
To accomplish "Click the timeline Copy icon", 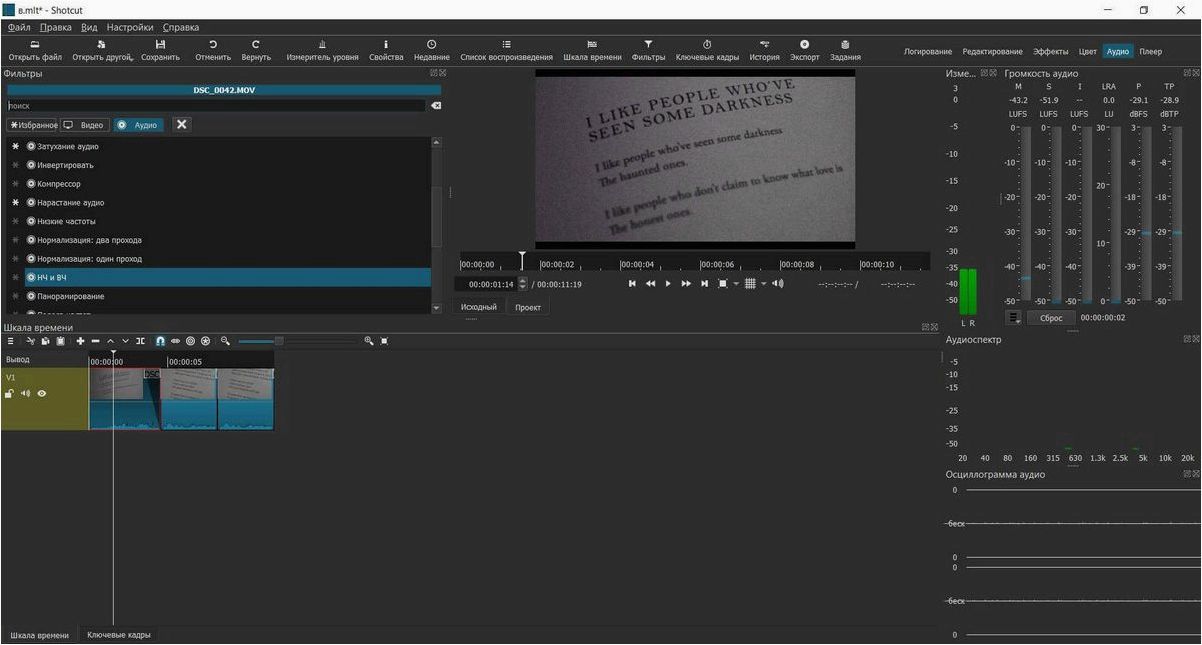I will pyautogui.click(x=45, y=341).
